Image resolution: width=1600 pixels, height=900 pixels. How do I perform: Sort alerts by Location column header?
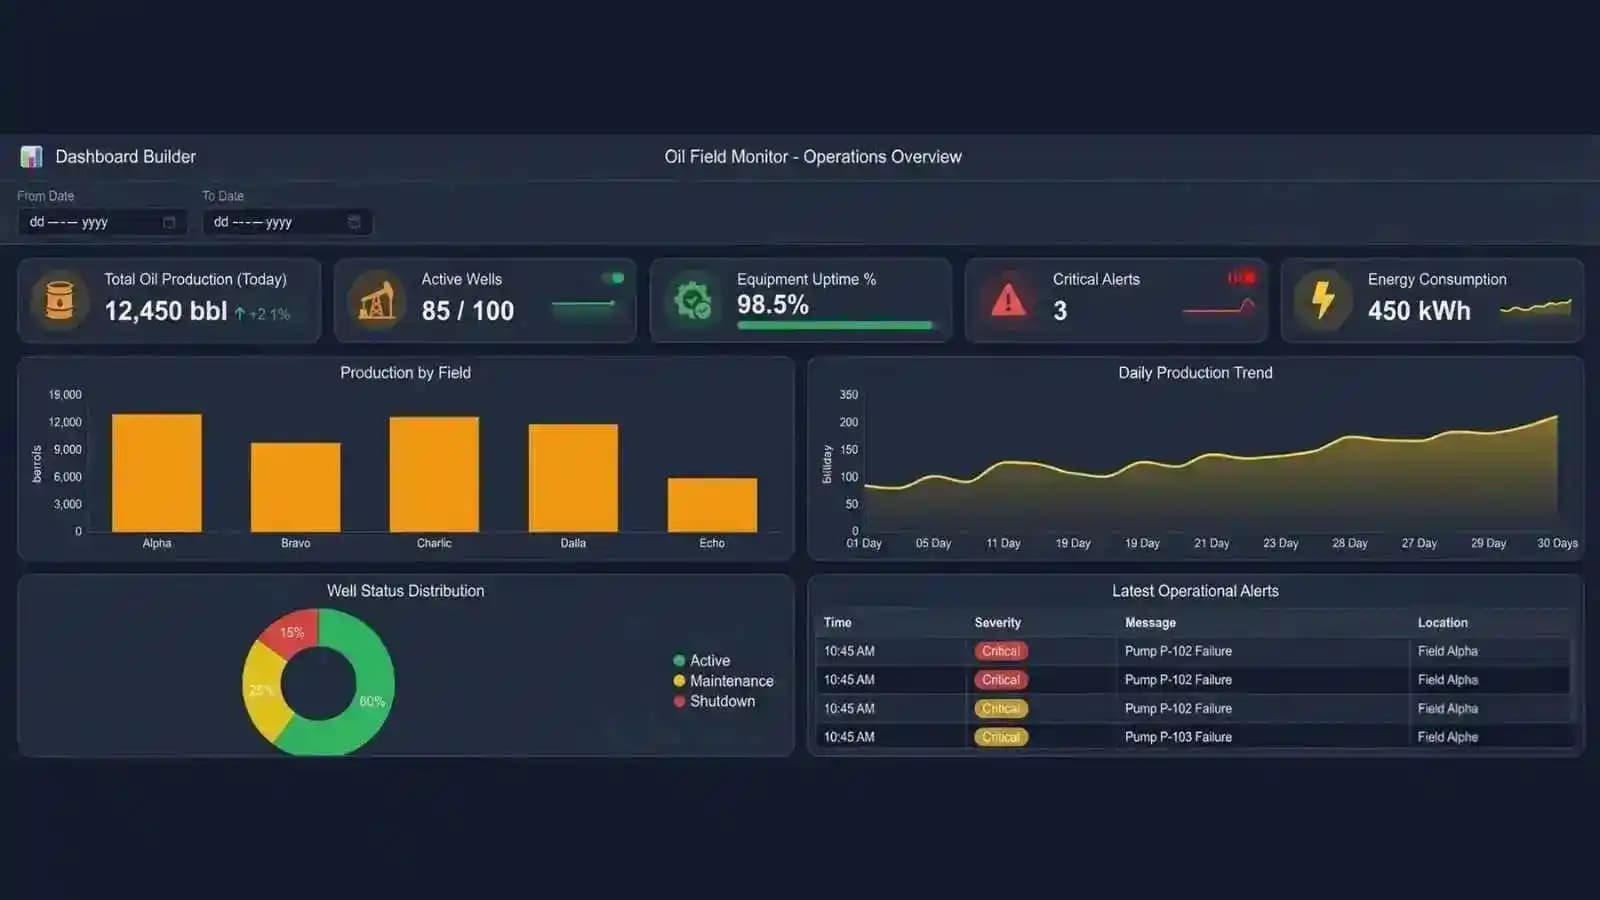point(1443,622)
